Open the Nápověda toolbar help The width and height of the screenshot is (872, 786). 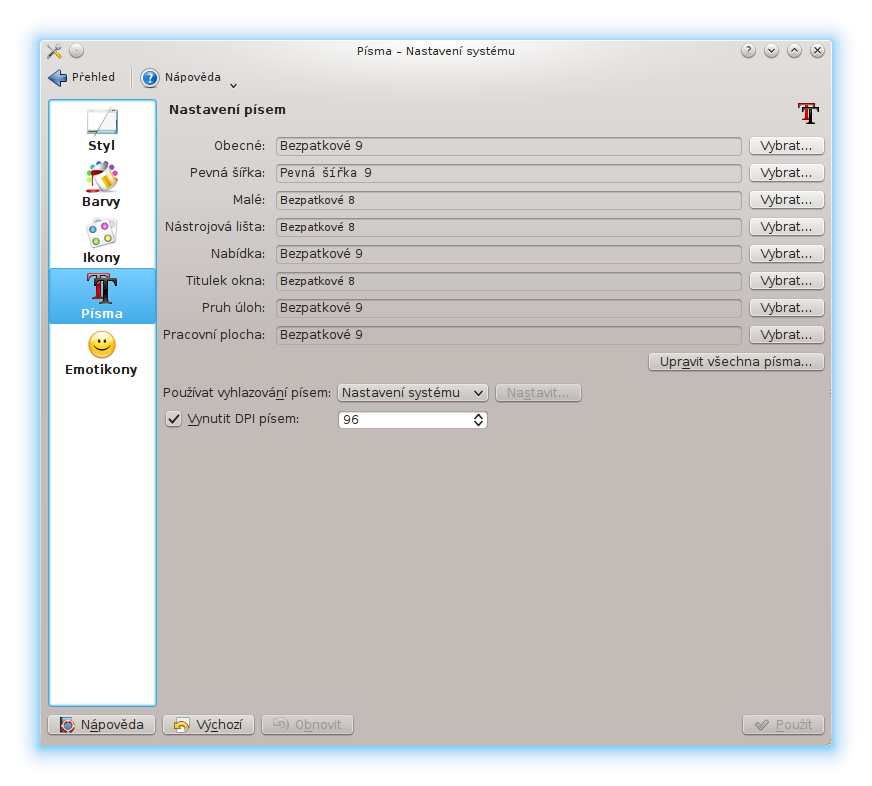pos(181,77)
